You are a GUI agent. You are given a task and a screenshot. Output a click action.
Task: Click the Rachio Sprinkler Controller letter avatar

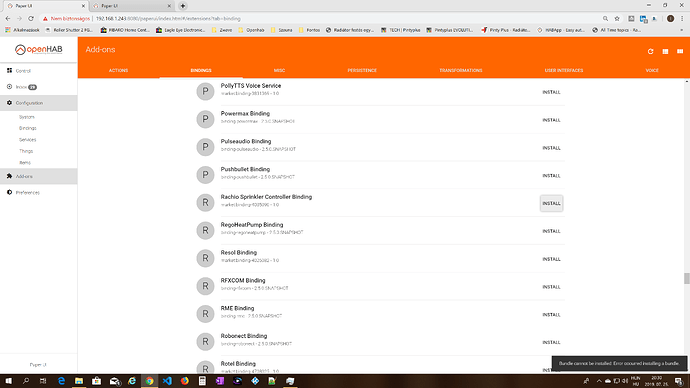205,202
